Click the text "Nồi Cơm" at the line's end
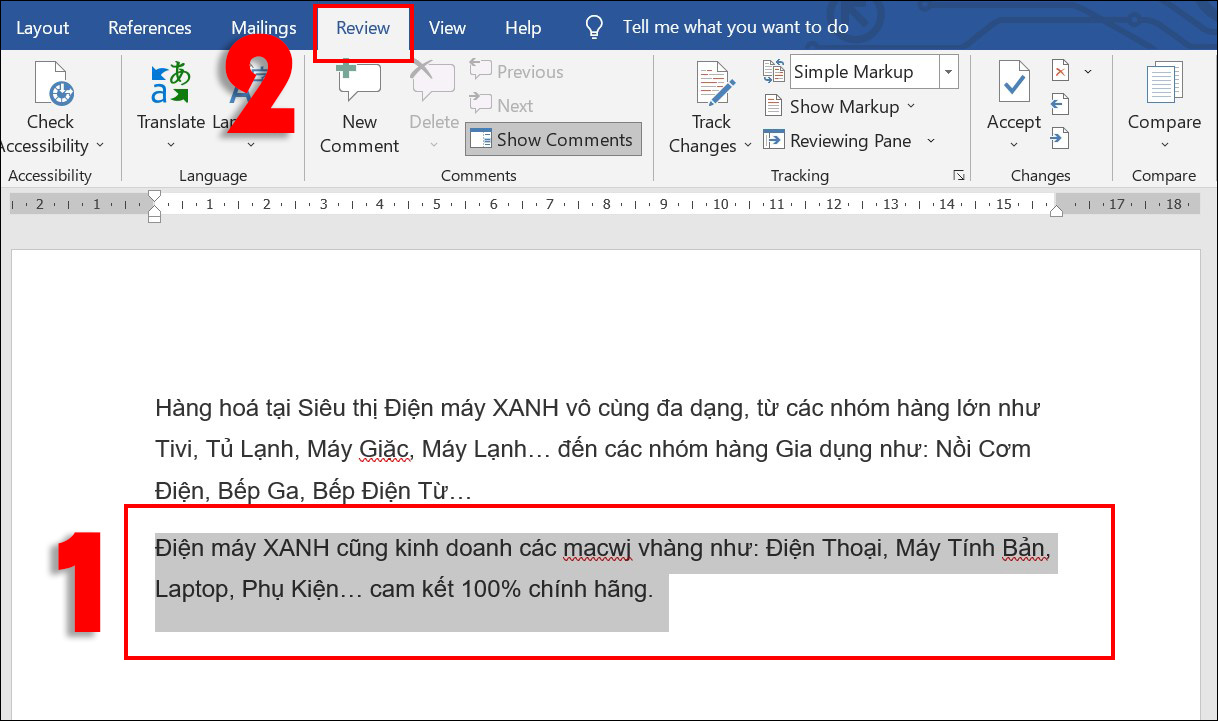Viewport: 1218px width, 721px height. (984, 449)
